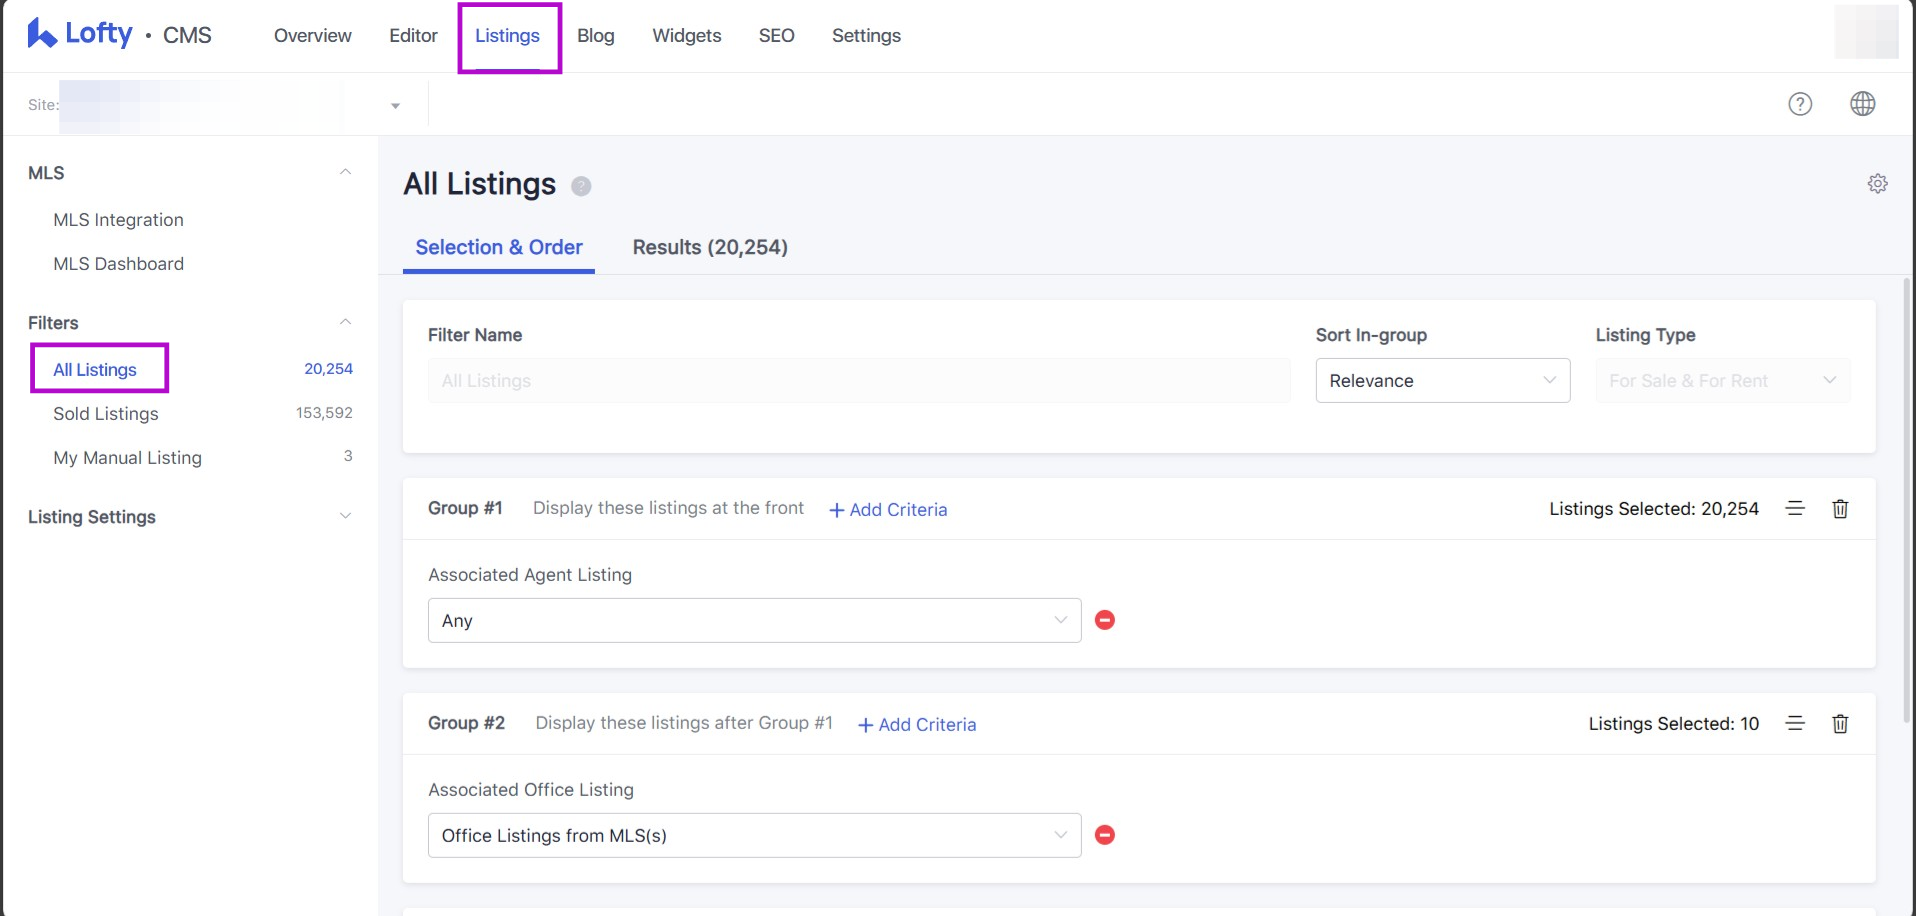Remove the Associated Office Listing criteria
The height and width of the screenshot is (916, 1916).
1105,835
